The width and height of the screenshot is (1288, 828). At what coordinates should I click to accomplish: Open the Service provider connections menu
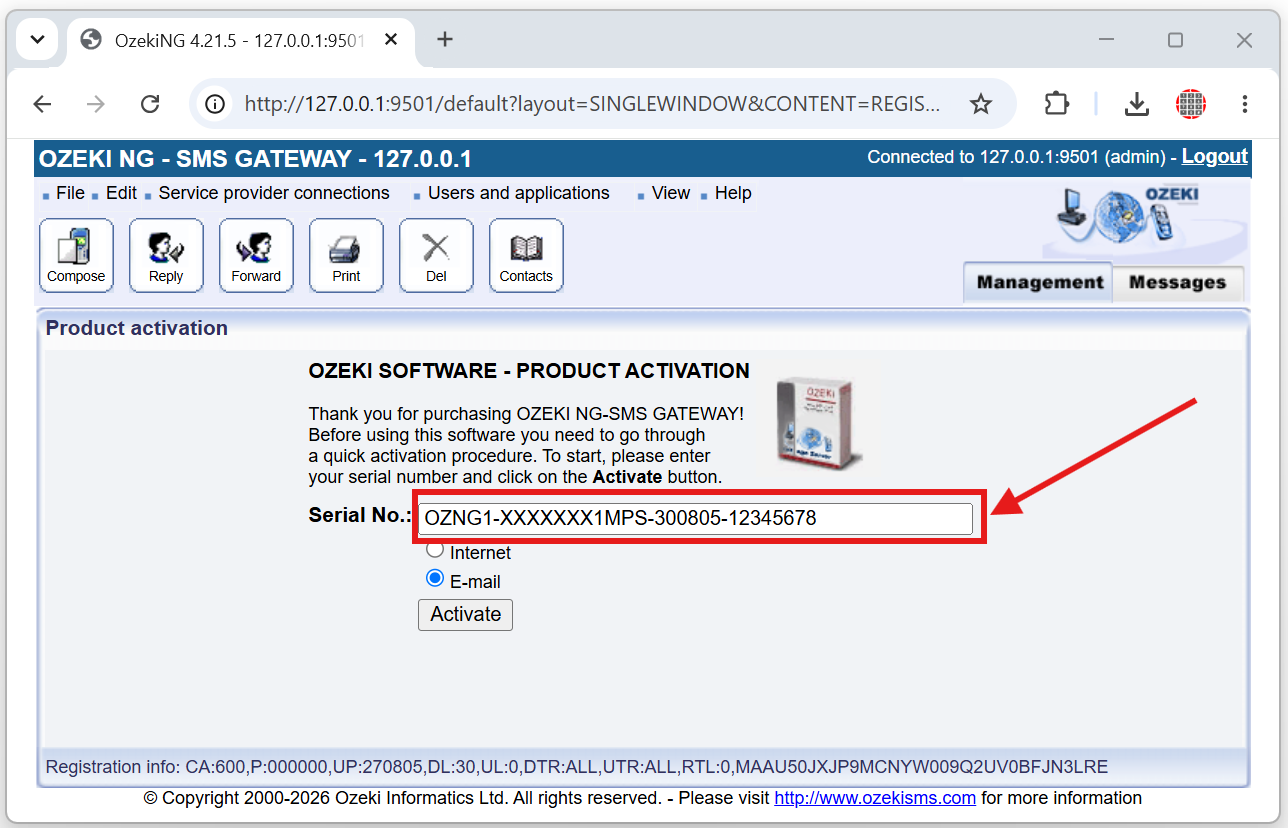(x=274, y=193)
